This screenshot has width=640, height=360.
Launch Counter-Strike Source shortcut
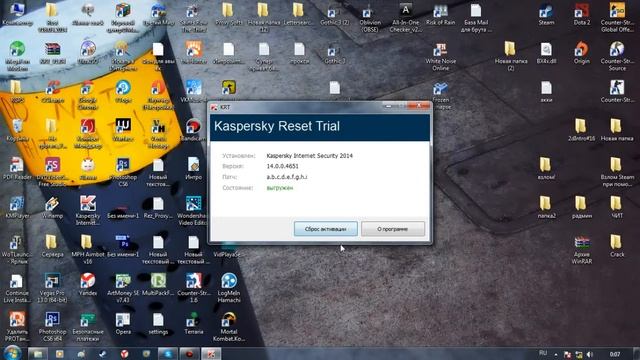click(617, 56)
